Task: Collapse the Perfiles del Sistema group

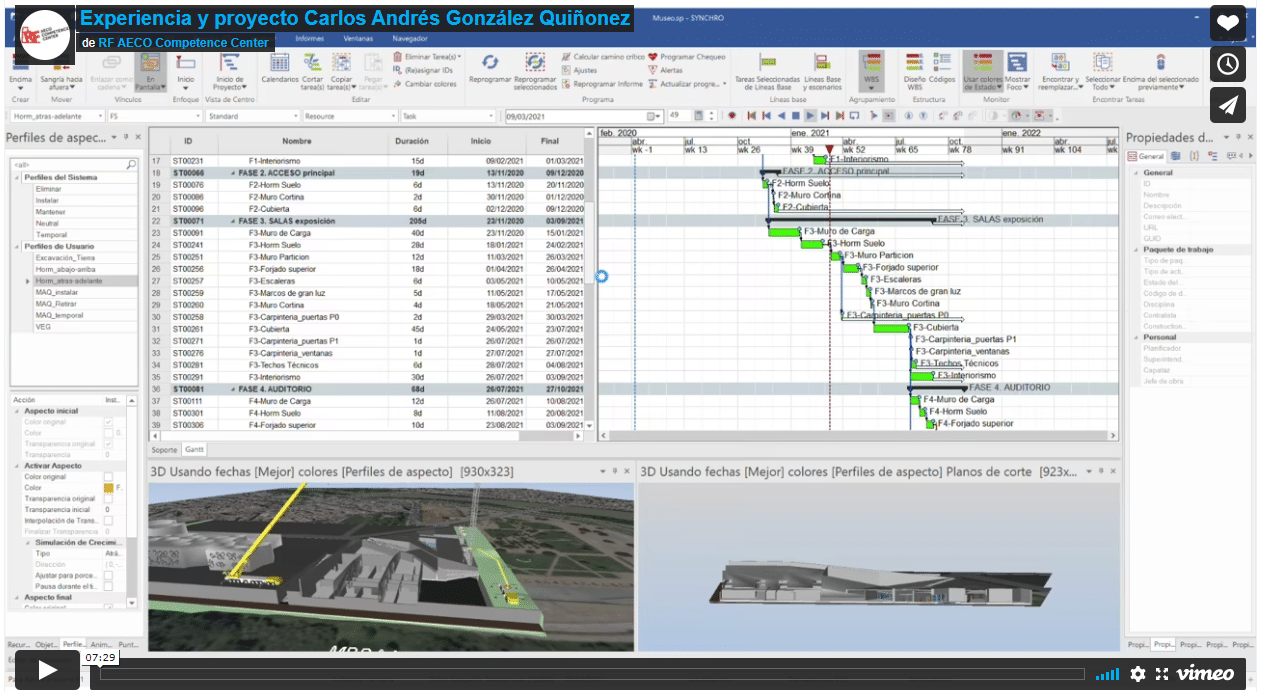Action: (x=16, y=177)
